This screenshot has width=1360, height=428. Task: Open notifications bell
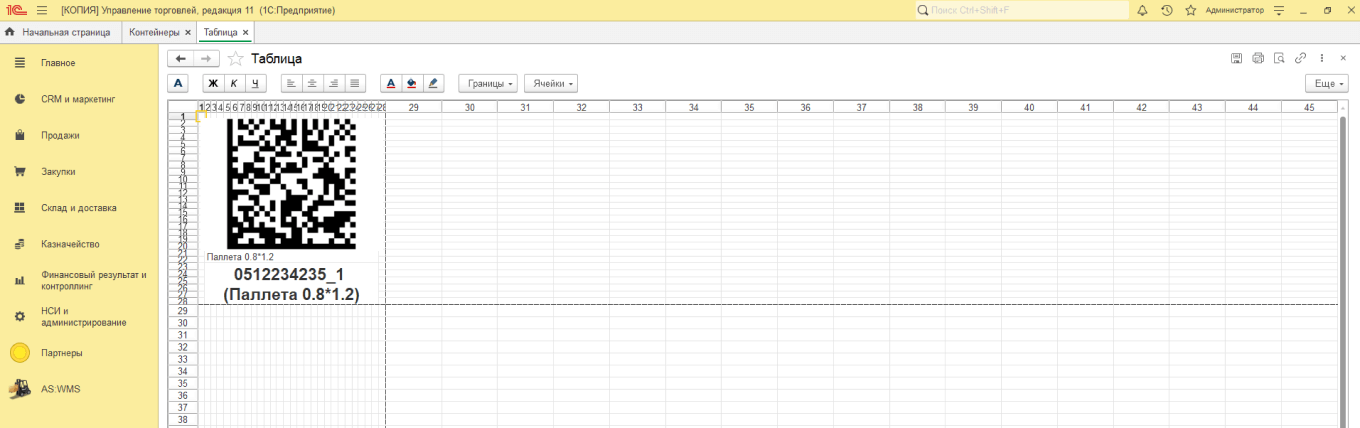point(1142,10)
